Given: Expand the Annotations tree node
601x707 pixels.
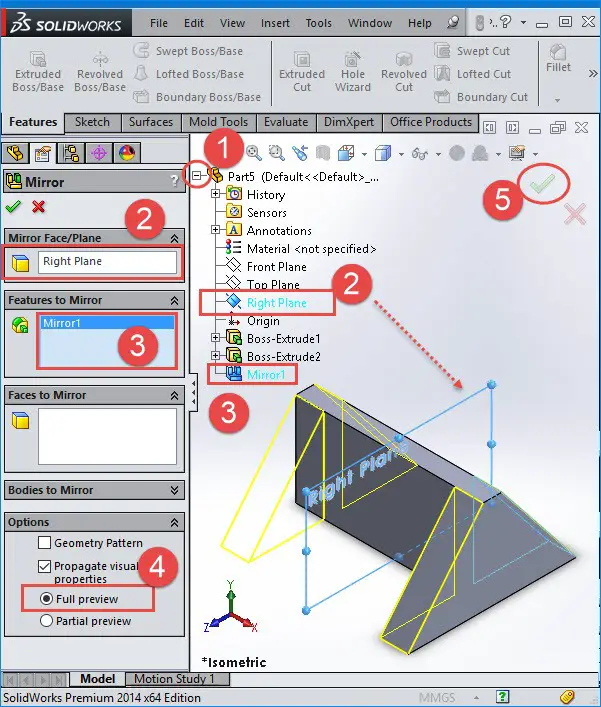Looking at the screenshot, I should click(x=216, y=230).
